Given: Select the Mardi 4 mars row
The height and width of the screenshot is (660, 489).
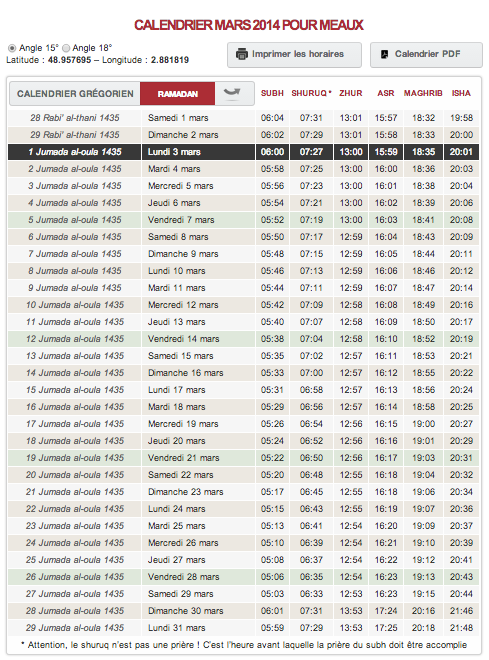Looking at the screenshot, I should pyautogui.click(x=243, y=169).
